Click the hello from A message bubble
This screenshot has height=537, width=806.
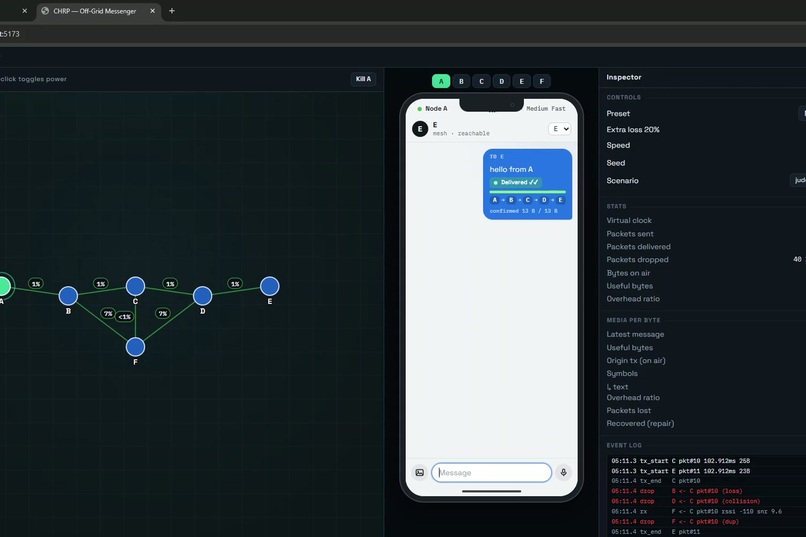[x=527, y=184]
